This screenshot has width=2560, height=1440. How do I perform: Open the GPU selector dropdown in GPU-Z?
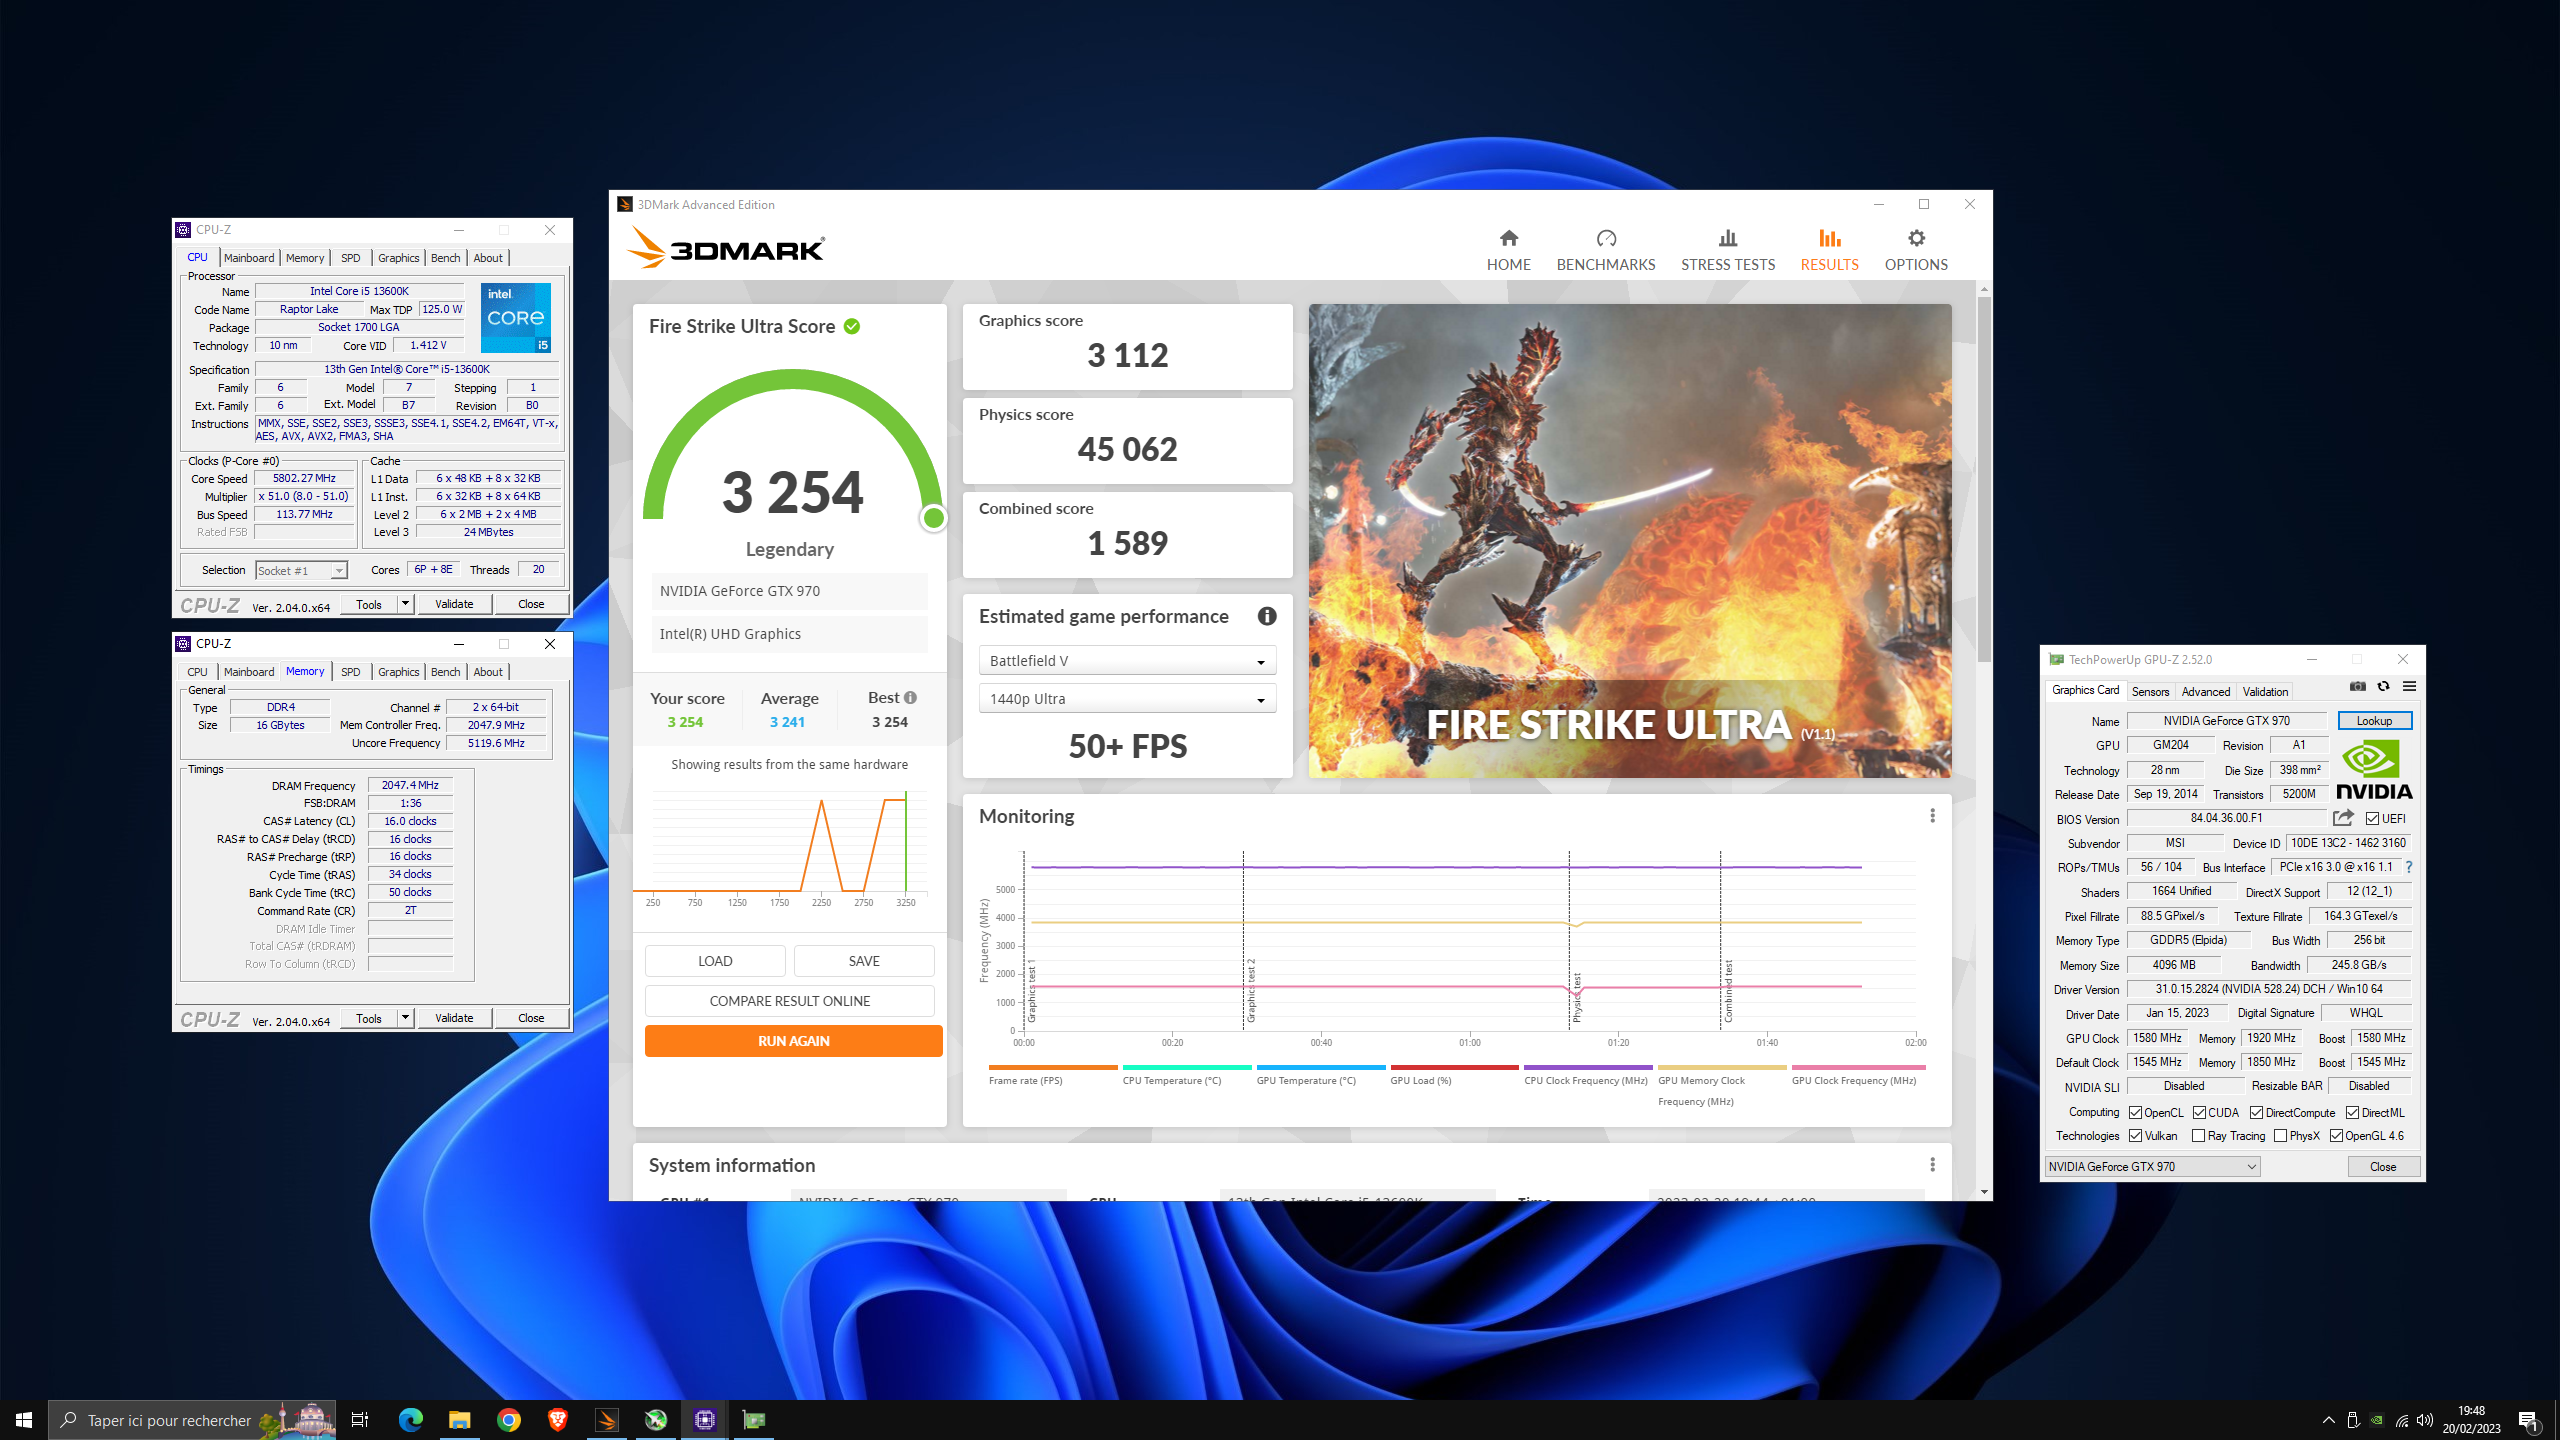point(2152,1167)
